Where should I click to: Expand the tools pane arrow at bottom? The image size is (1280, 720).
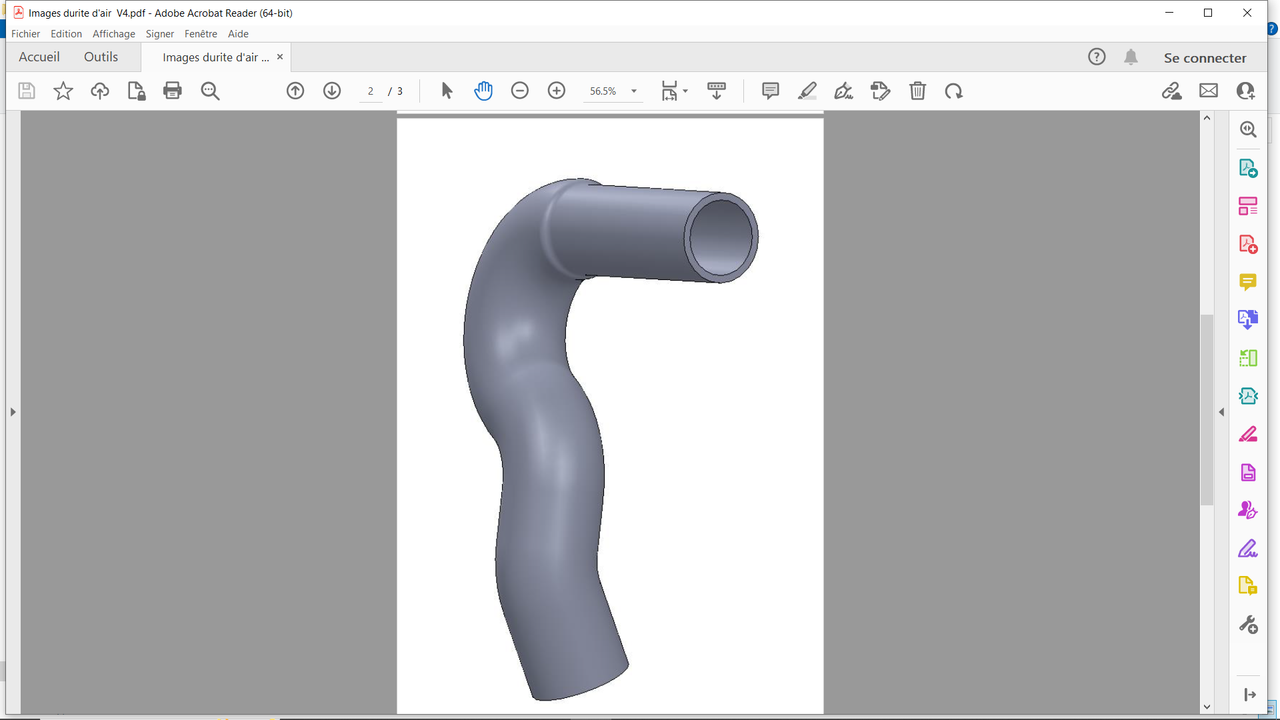point(1249,694)
